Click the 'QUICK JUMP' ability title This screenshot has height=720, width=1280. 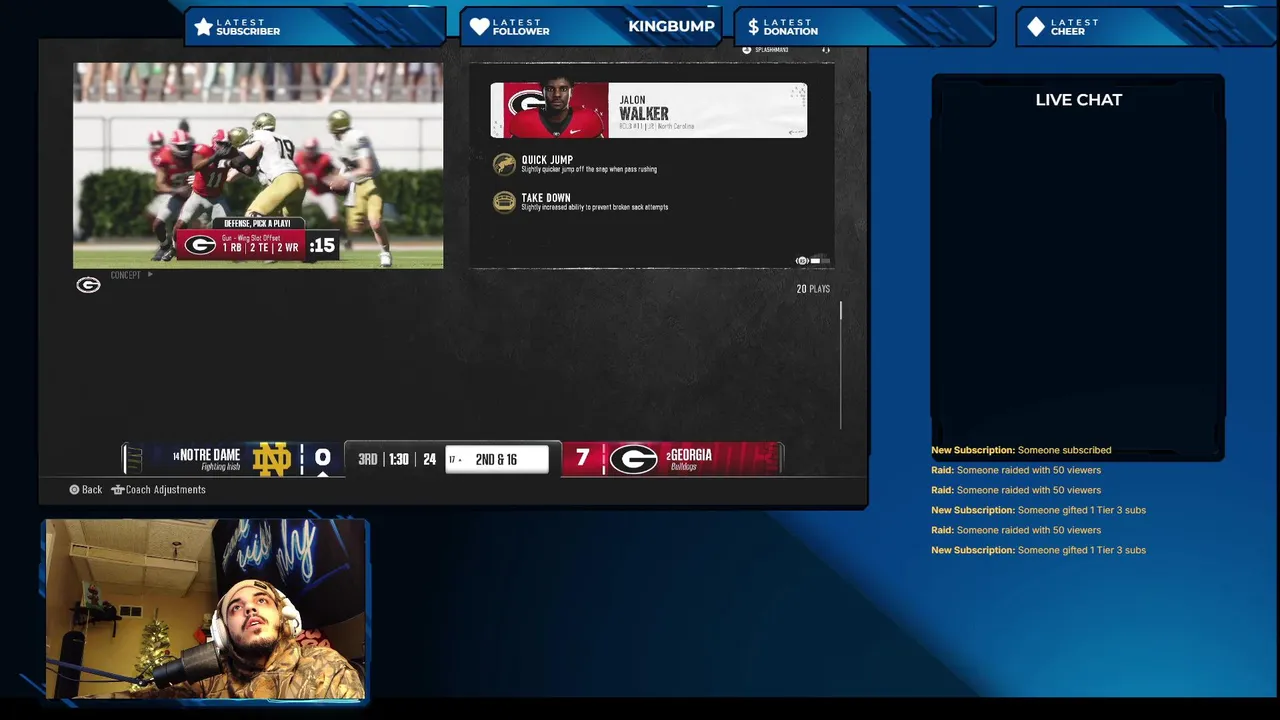(547, 160)
